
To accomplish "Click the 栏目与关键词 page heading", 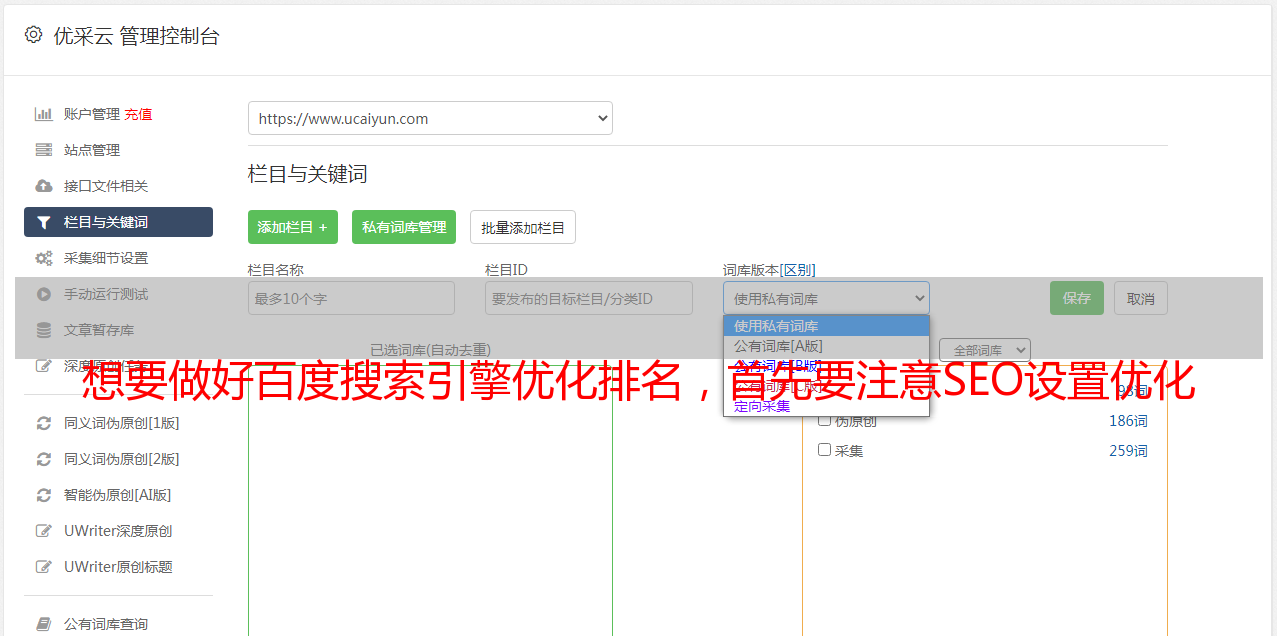I will [308, 174].
